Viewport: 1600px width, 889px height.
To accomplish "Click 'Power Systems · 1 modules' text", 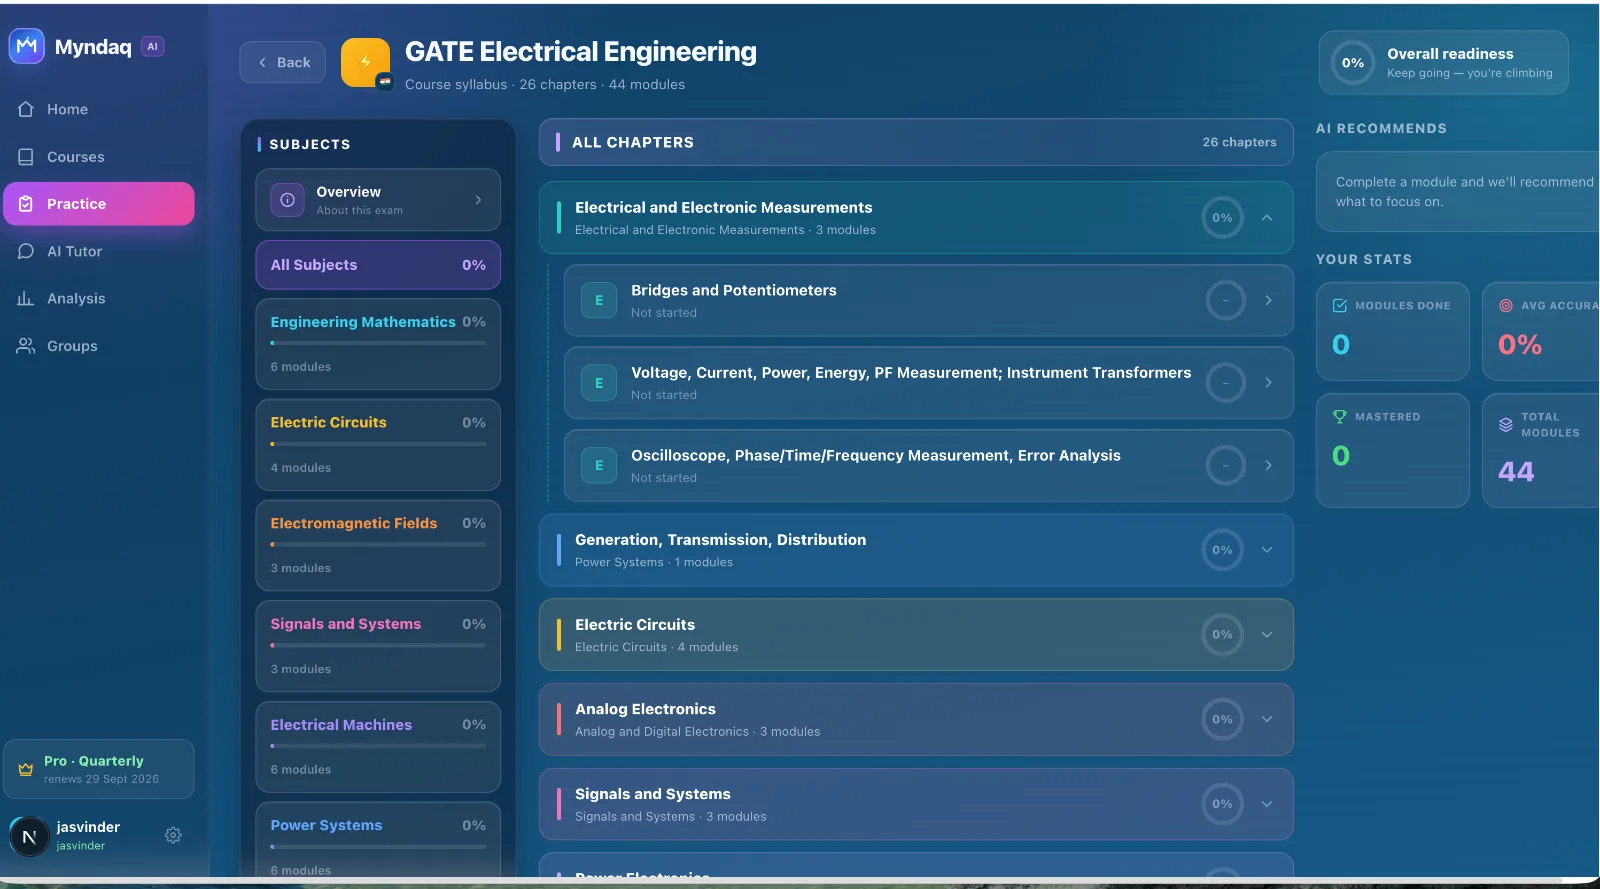I will 654,562.
